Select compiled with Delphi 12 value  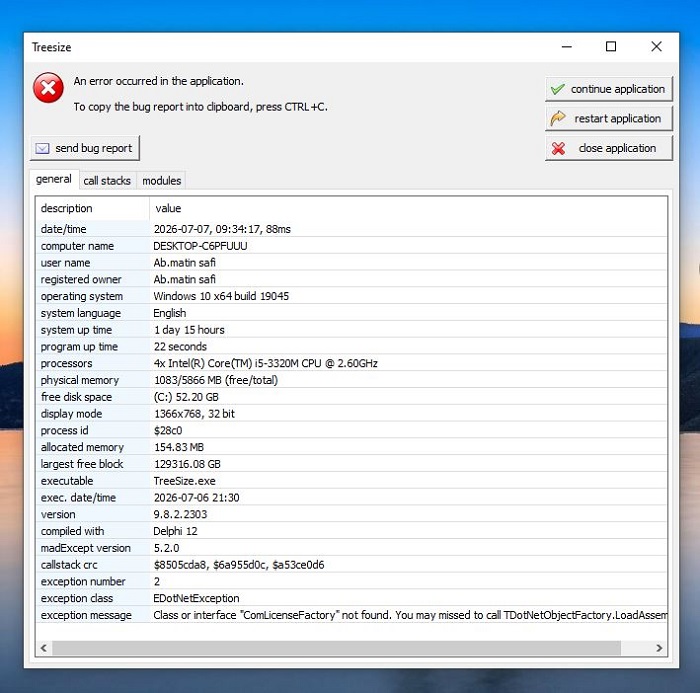[175, 531]
